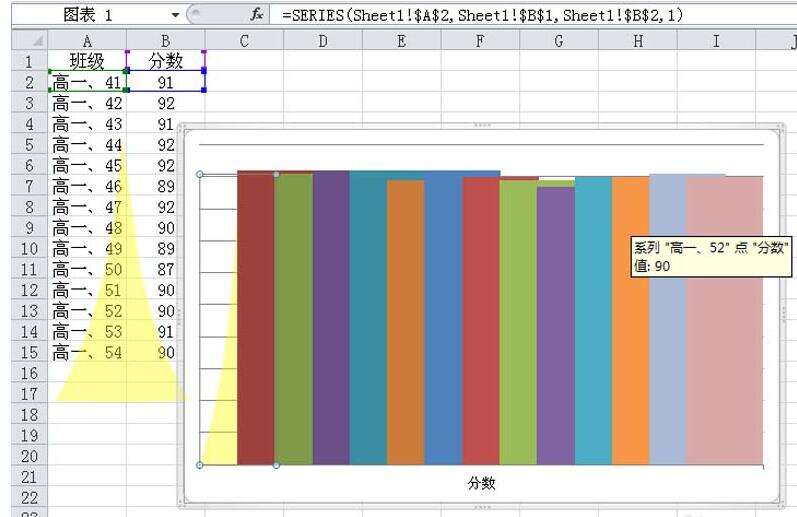Click the formula bar containing the SERIES formula
Image resolution: width=797 pixels, height=517 pixels.
(533, 15)
